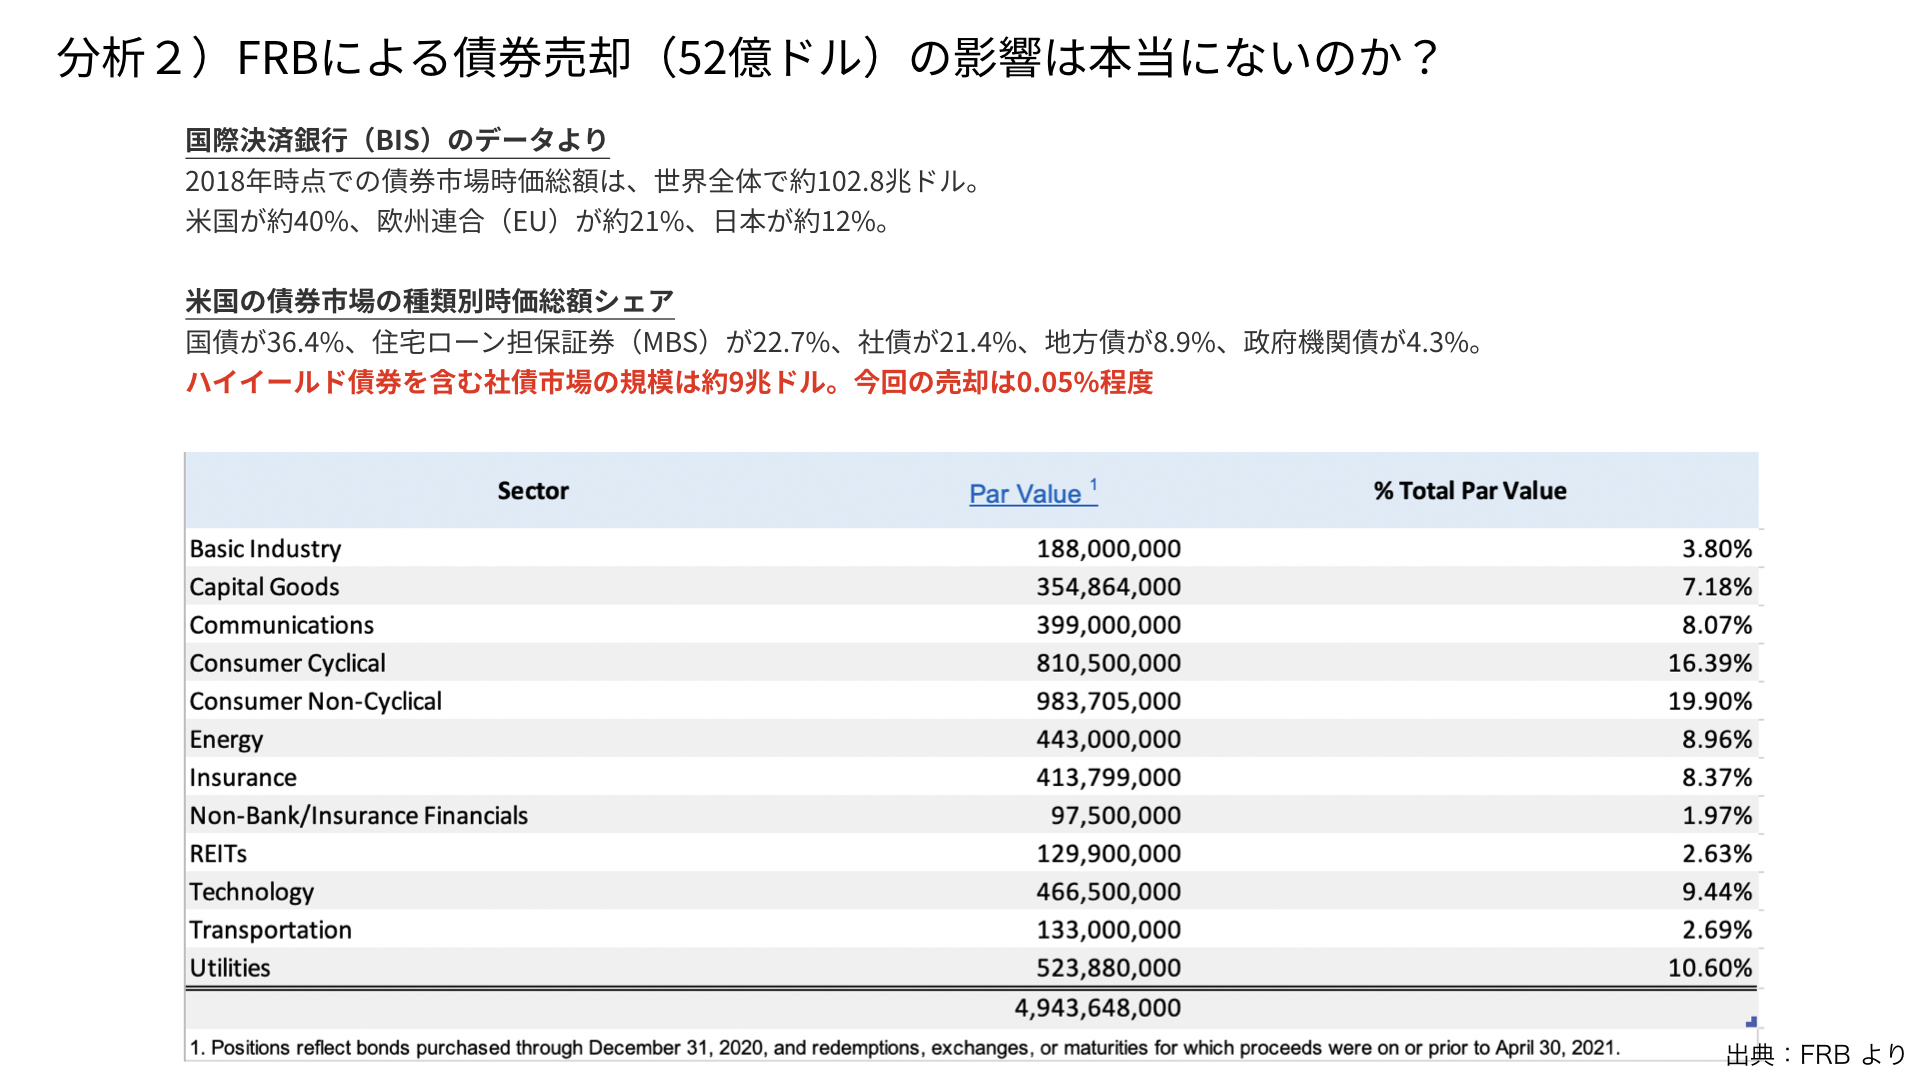Click the 354,864,000 par value cell
This screenshot has width=1920, height=1080.
point(1108,587)
